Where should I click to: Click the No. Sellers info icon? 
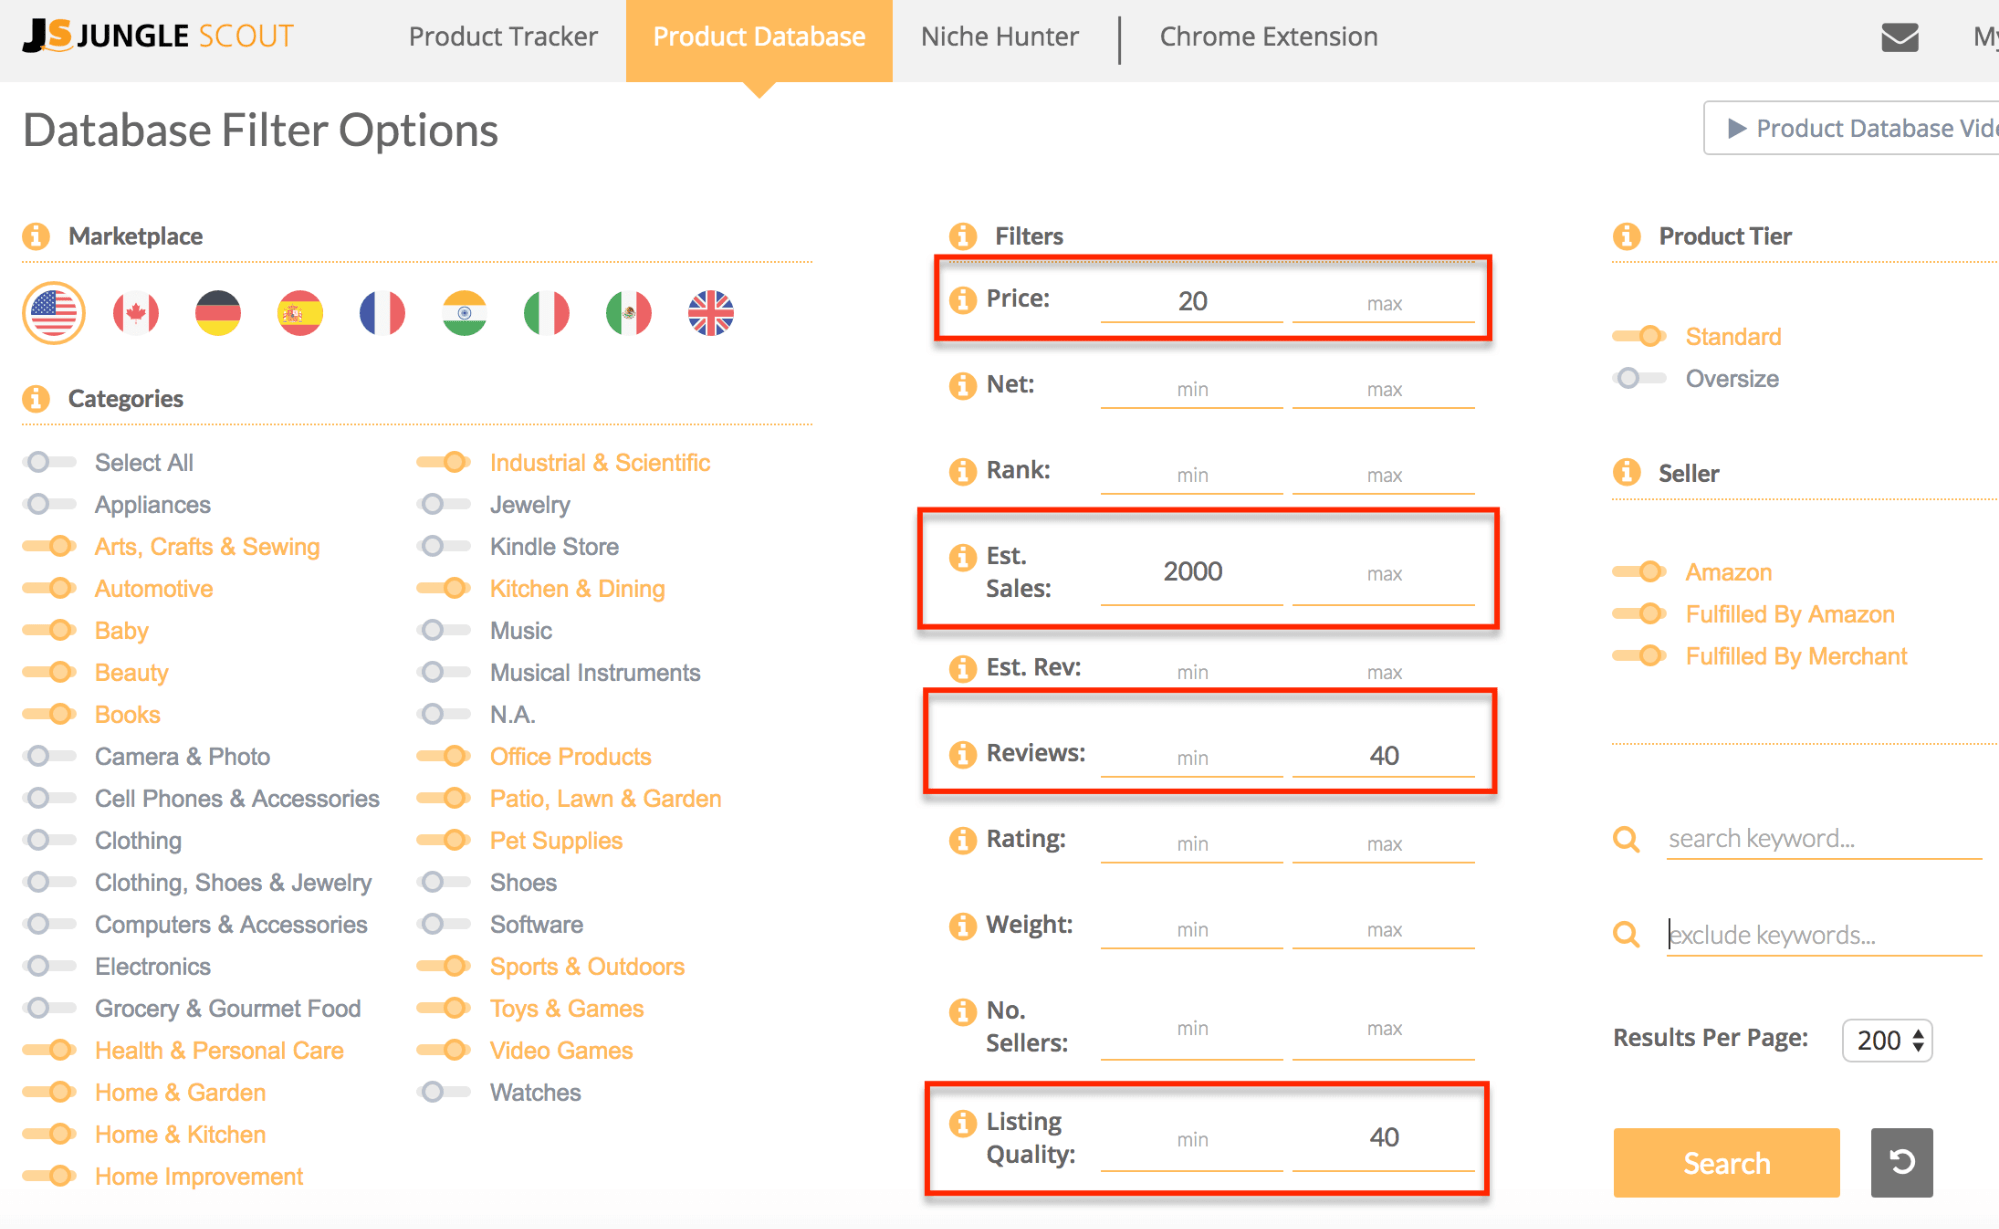963,1012
